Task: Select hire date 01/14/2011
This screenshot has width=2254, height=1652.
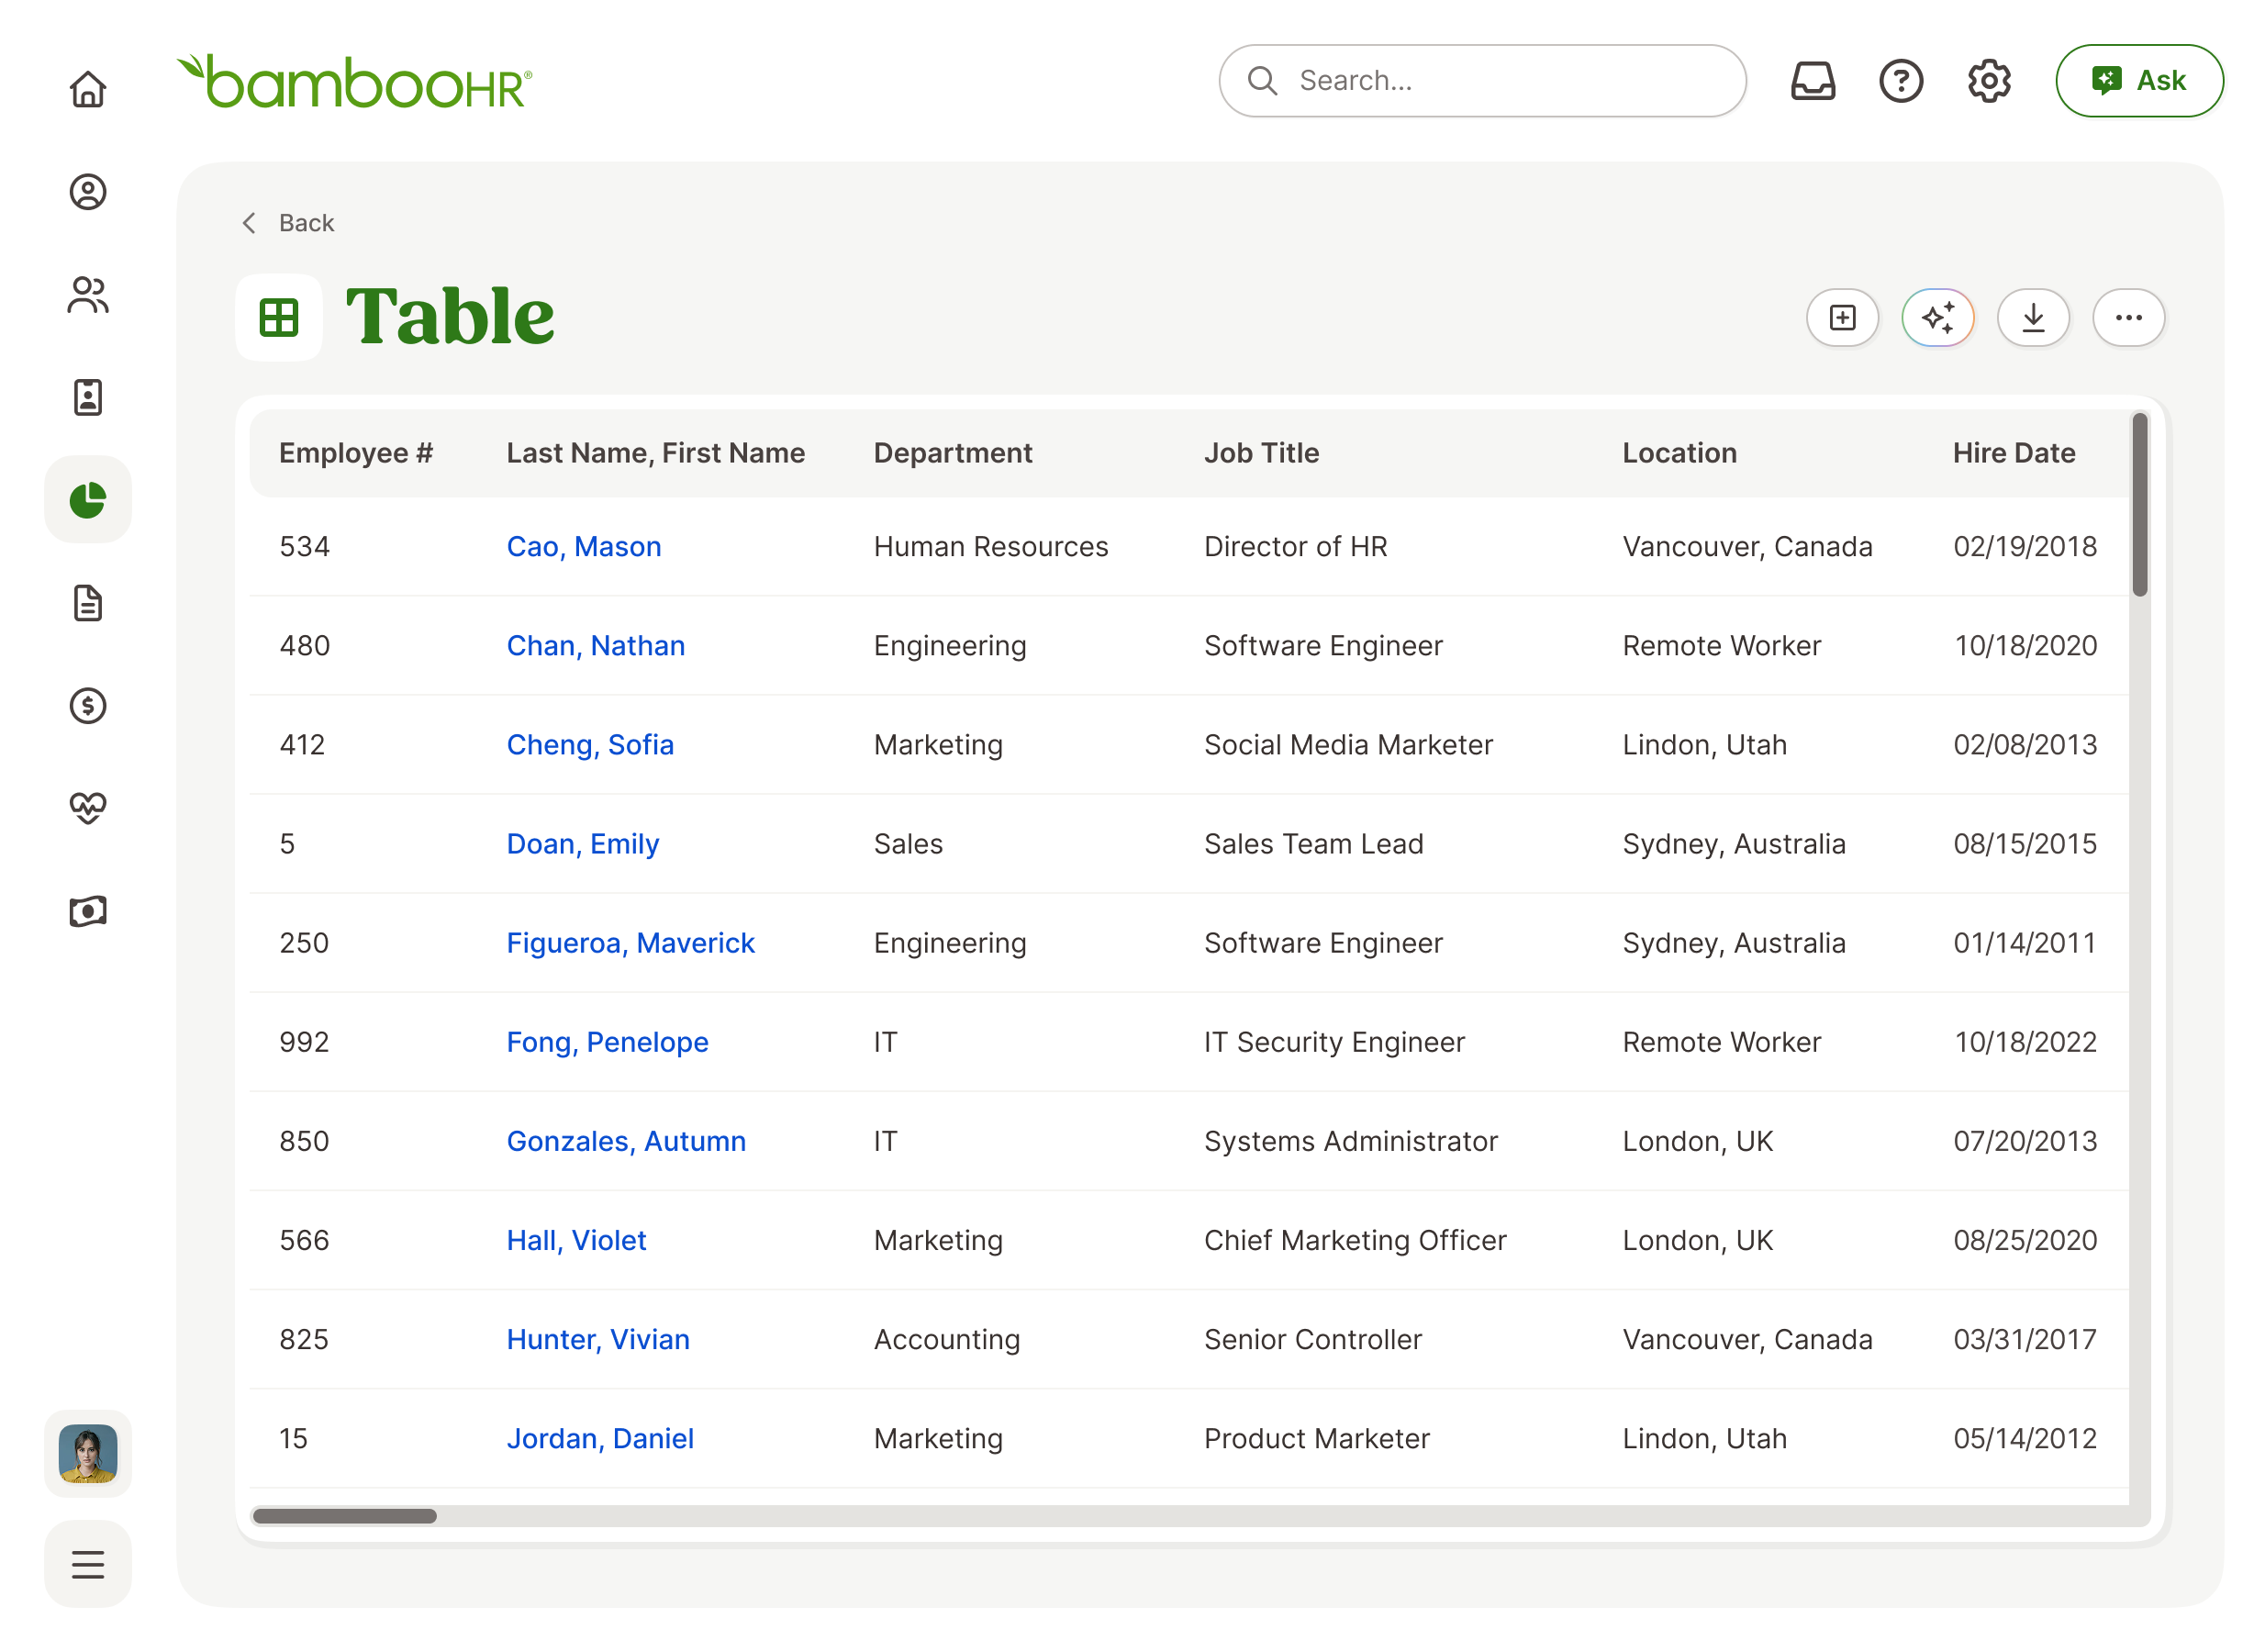Action: [2024, 942]
